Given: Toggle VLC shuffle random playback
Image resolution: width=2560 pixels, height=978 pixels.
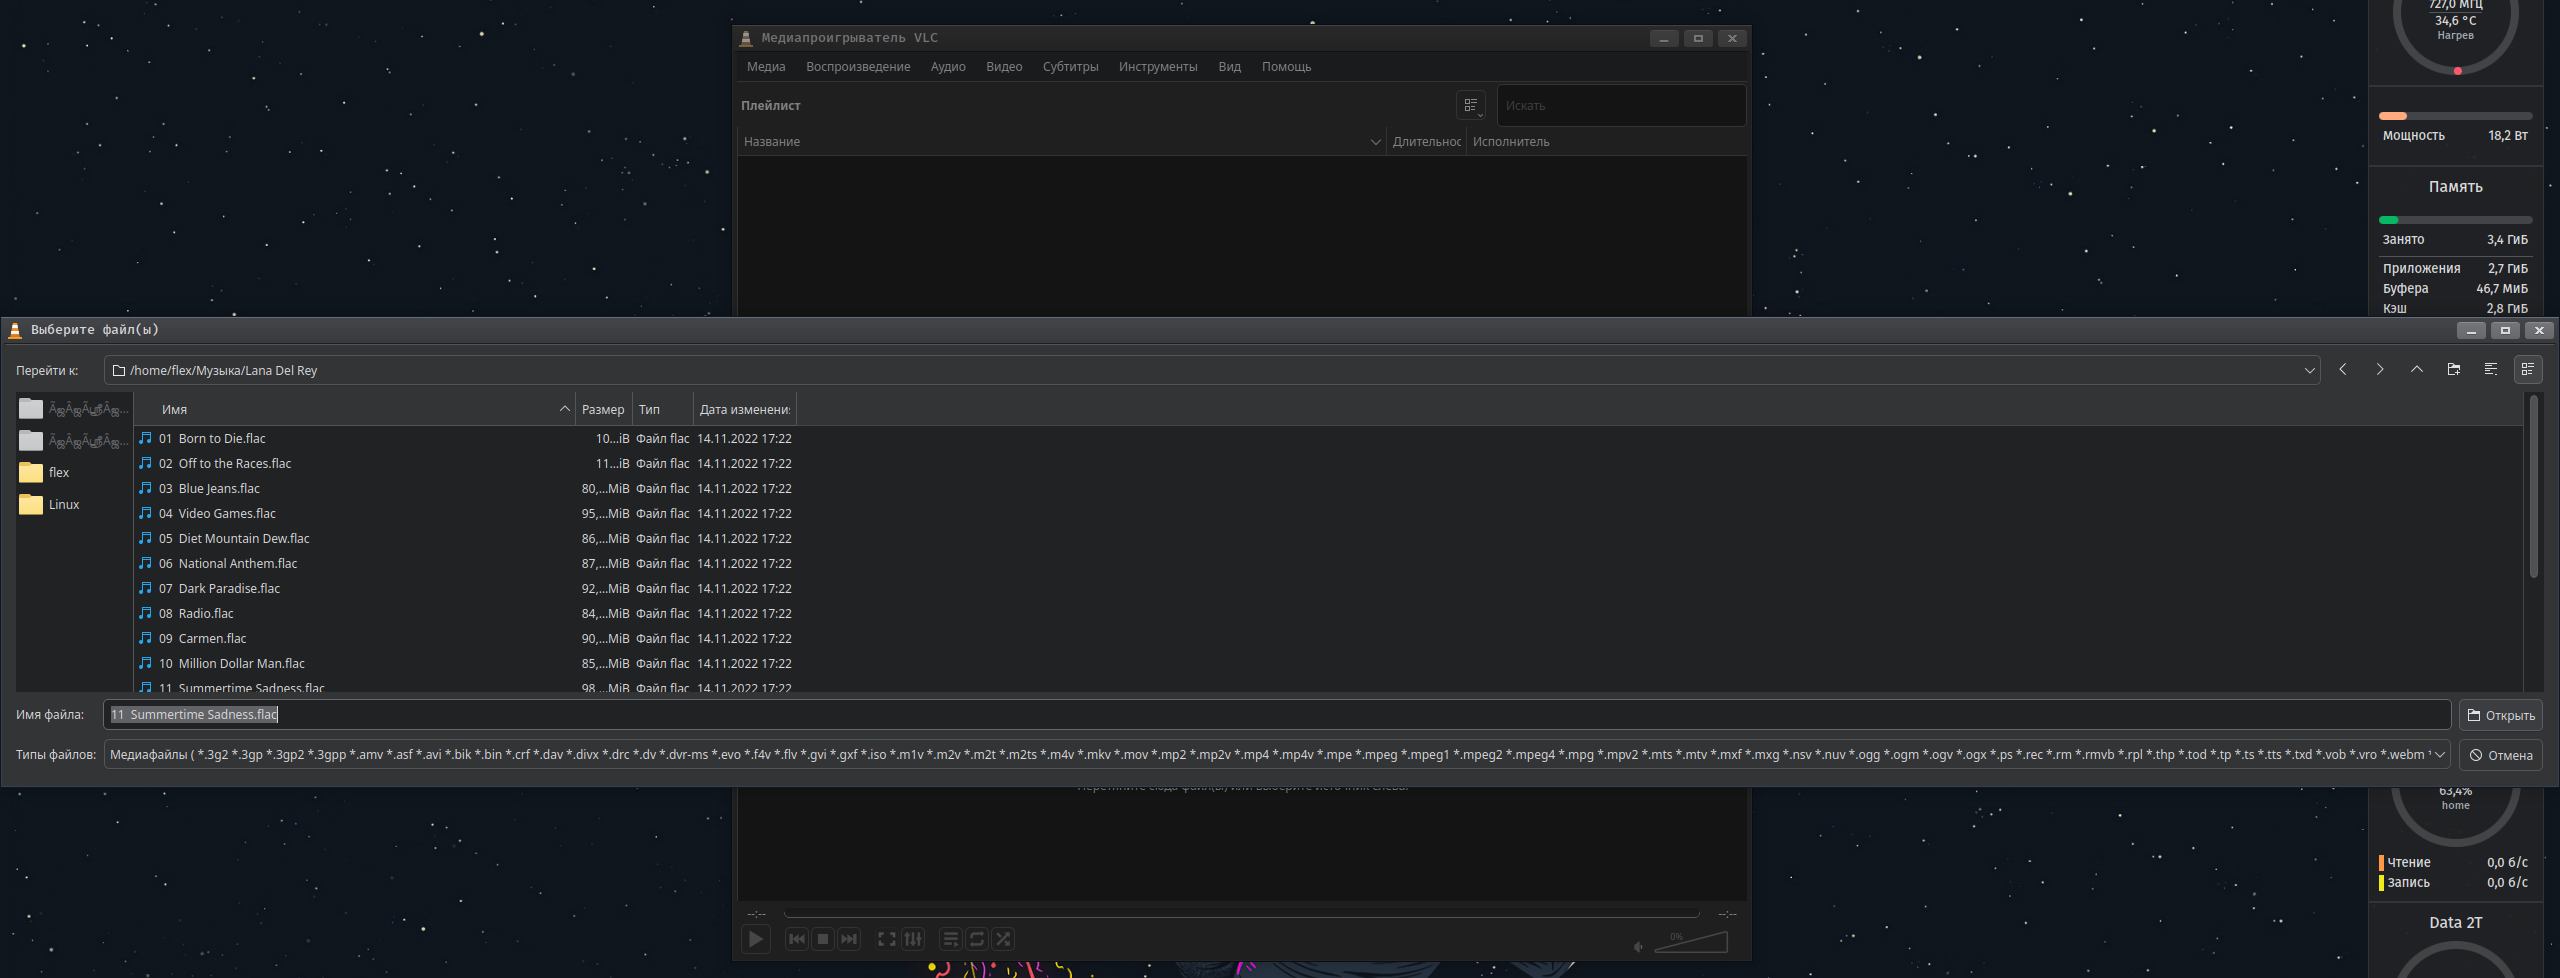Looking at the screenshot, I should tap(1003, 939).
